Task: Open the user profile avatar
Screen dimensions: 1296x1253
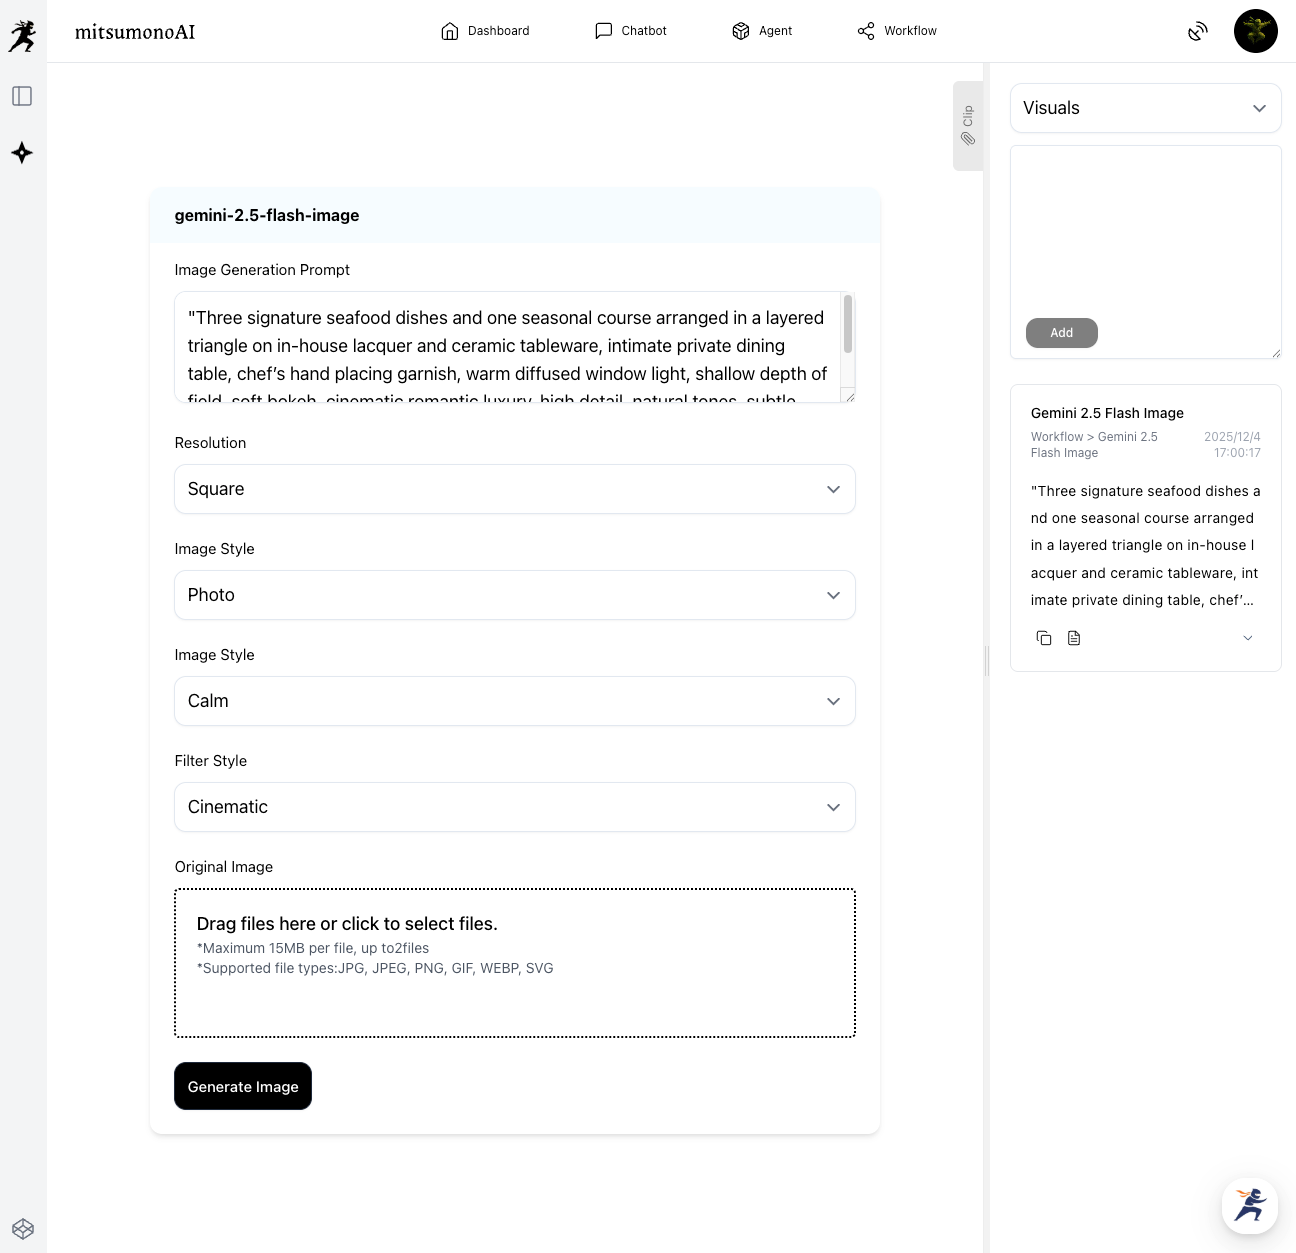Action: point(1255,31)
